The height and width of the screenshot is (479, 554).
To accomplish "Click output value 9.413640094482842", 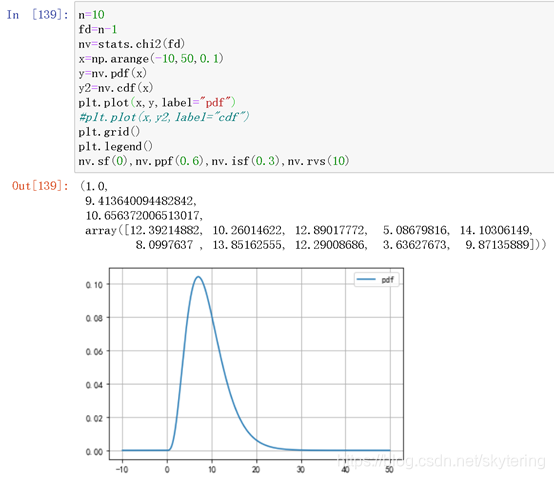I will pos(141,201).
